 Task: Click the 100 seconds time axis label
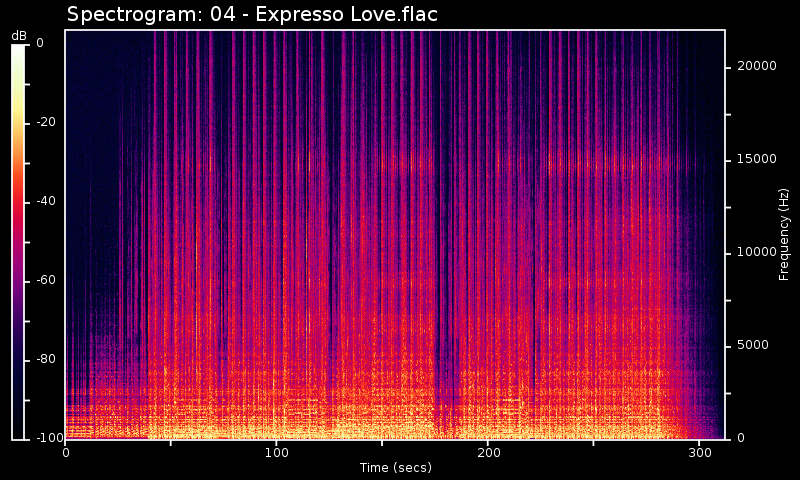277,453
